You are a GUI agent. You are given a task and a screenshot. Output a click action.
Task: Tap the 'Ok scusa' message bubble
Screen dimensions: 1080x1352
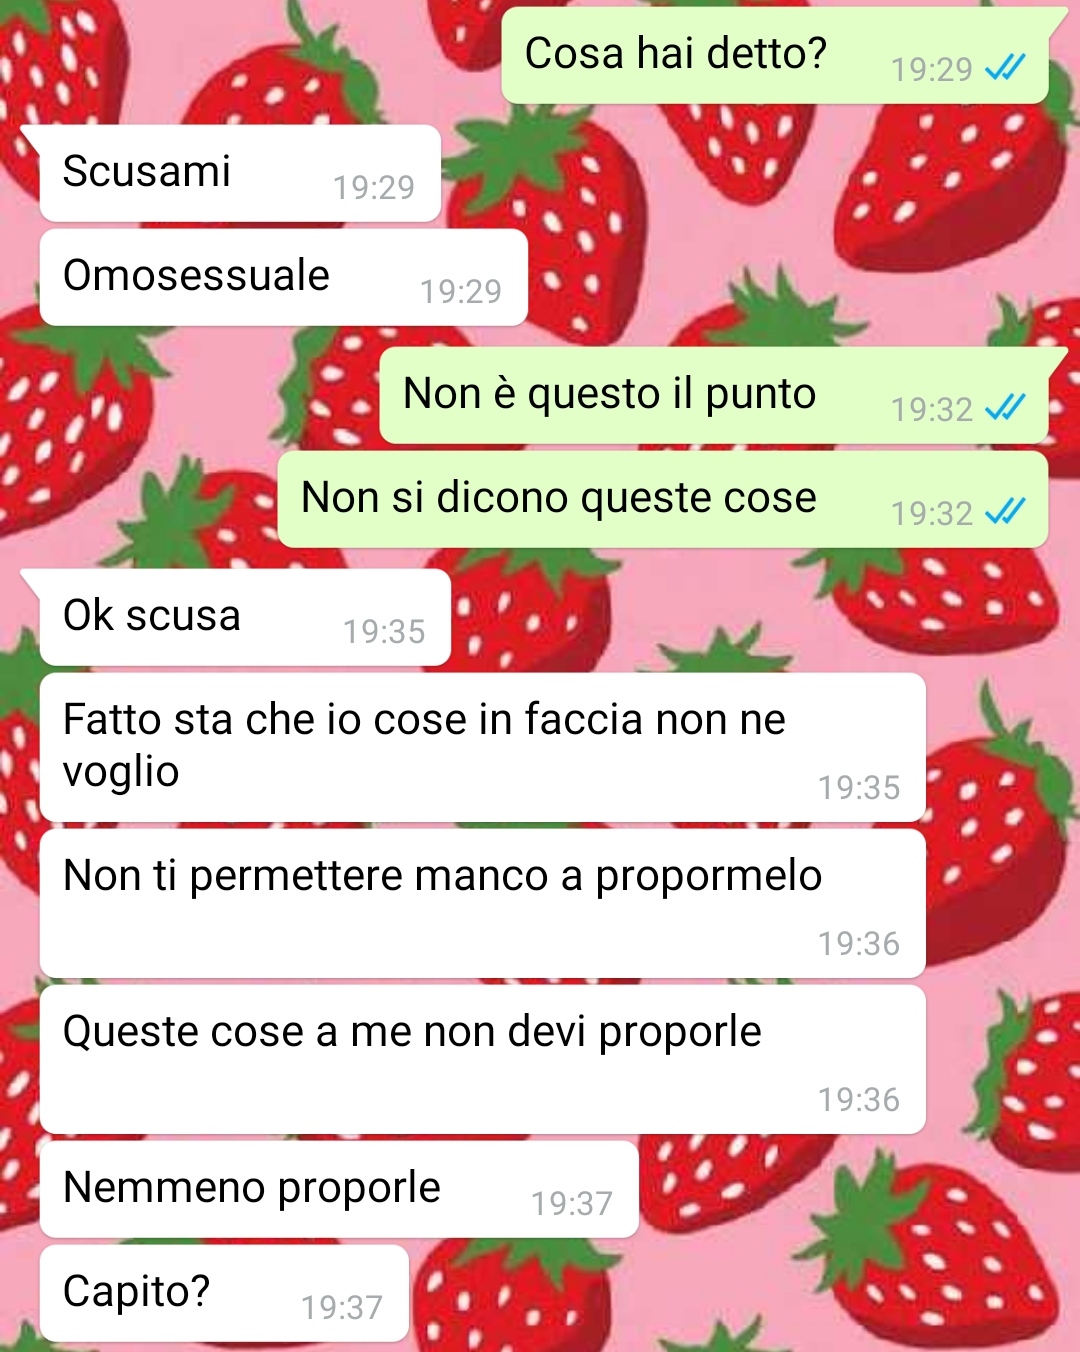[245, 618]
